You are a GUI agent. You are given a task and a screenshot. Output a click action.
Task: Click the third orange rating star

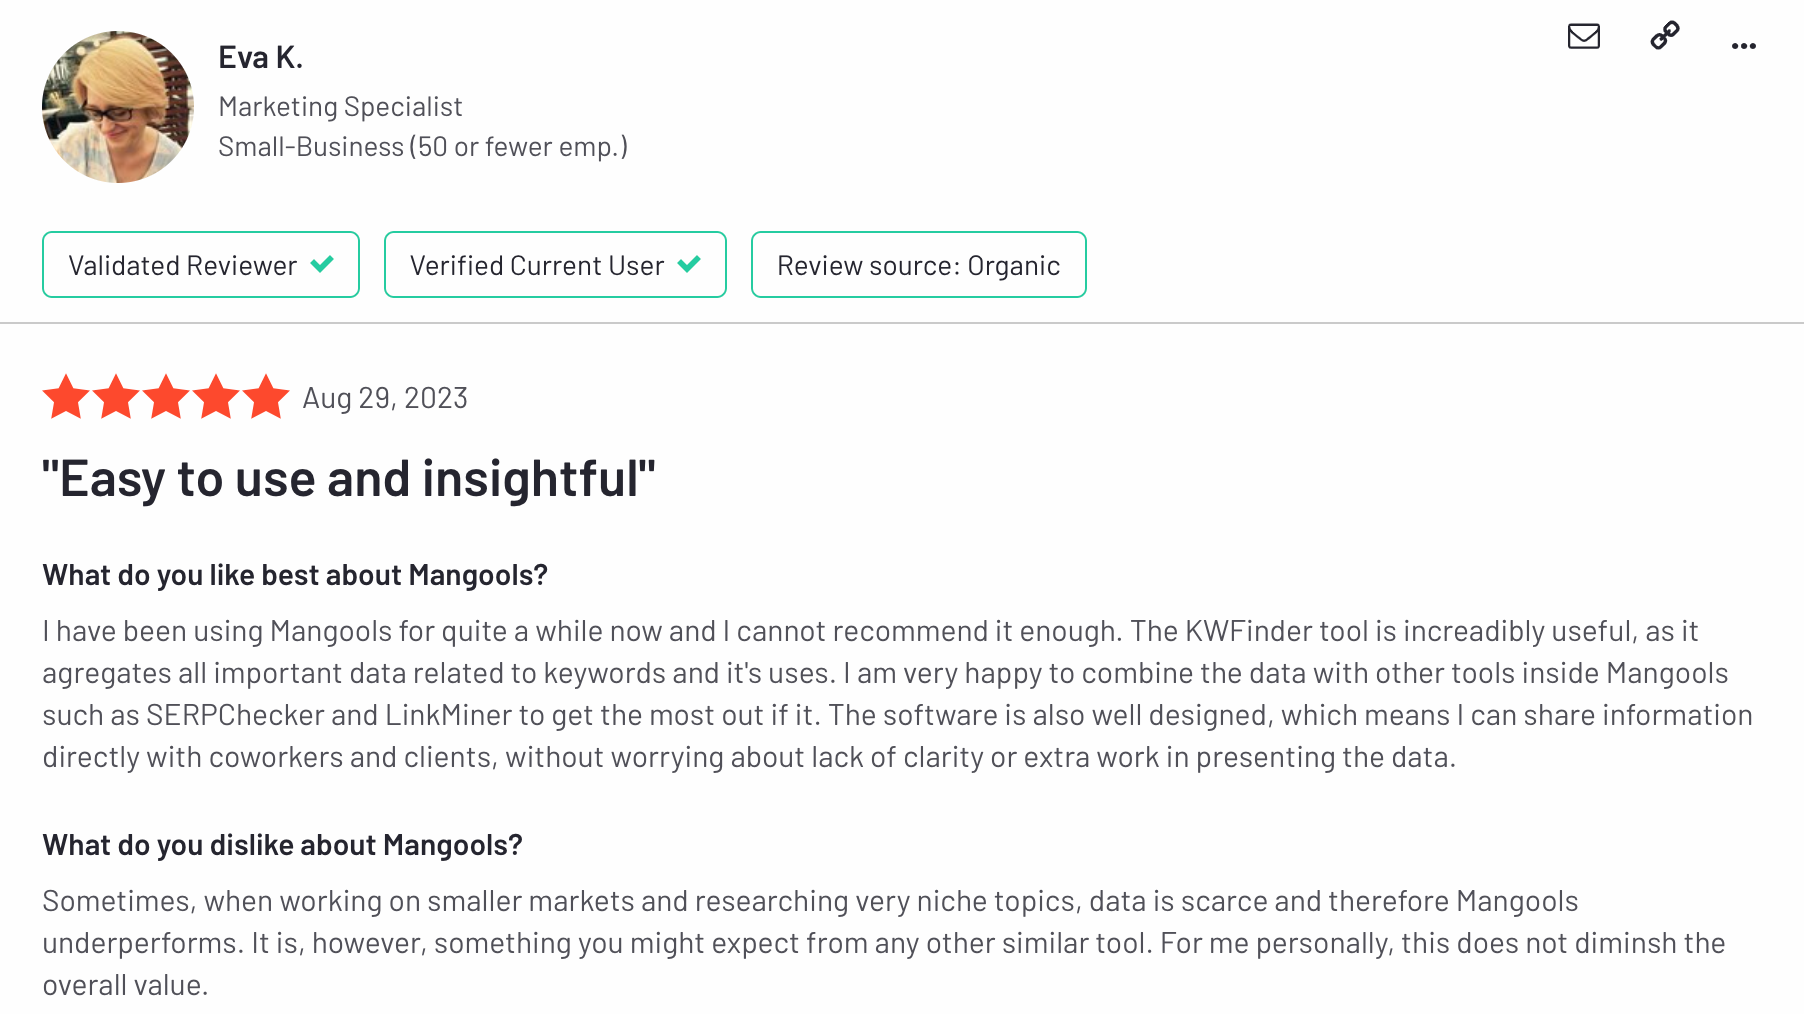(x=166, y=397)
